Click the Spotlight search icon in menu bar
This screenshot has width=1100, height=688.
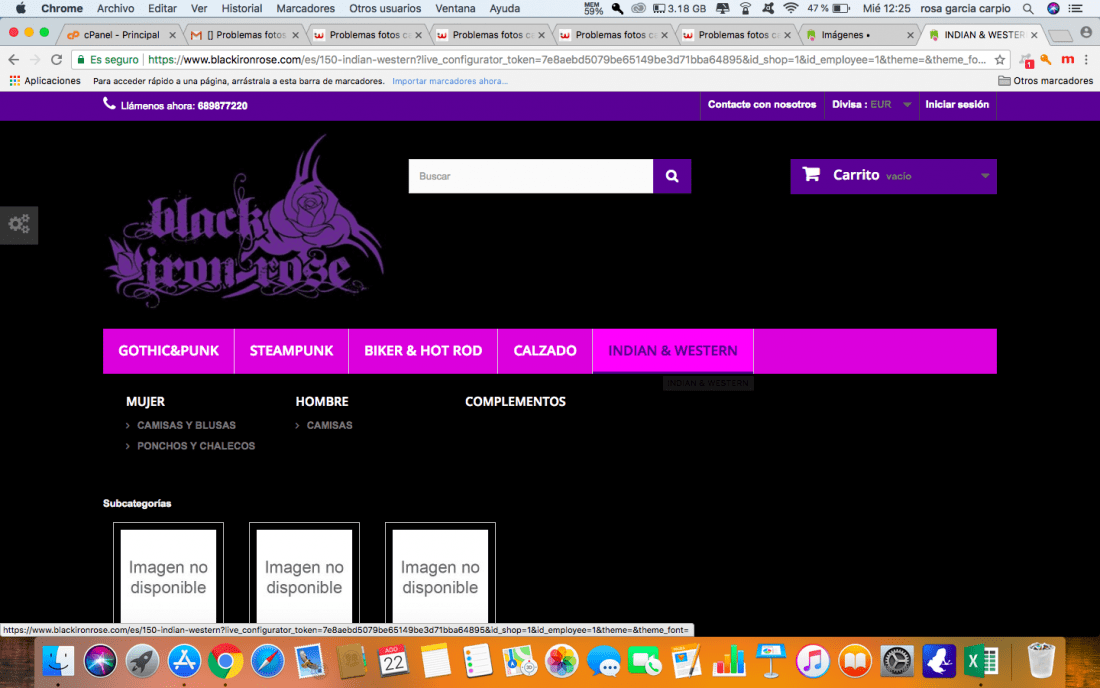tap(1028, 8)
